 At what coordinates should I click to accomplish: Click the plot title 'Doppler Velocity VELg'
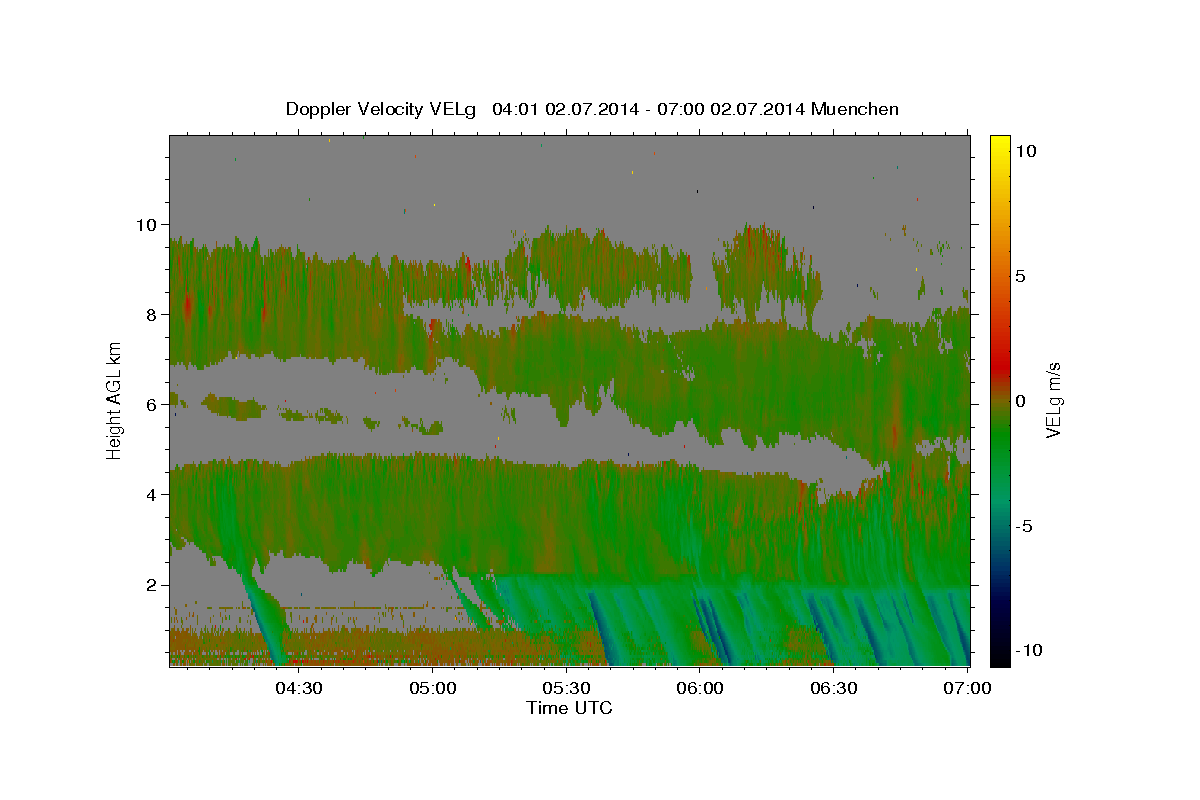pyautogui.click(x=383, y=109)
